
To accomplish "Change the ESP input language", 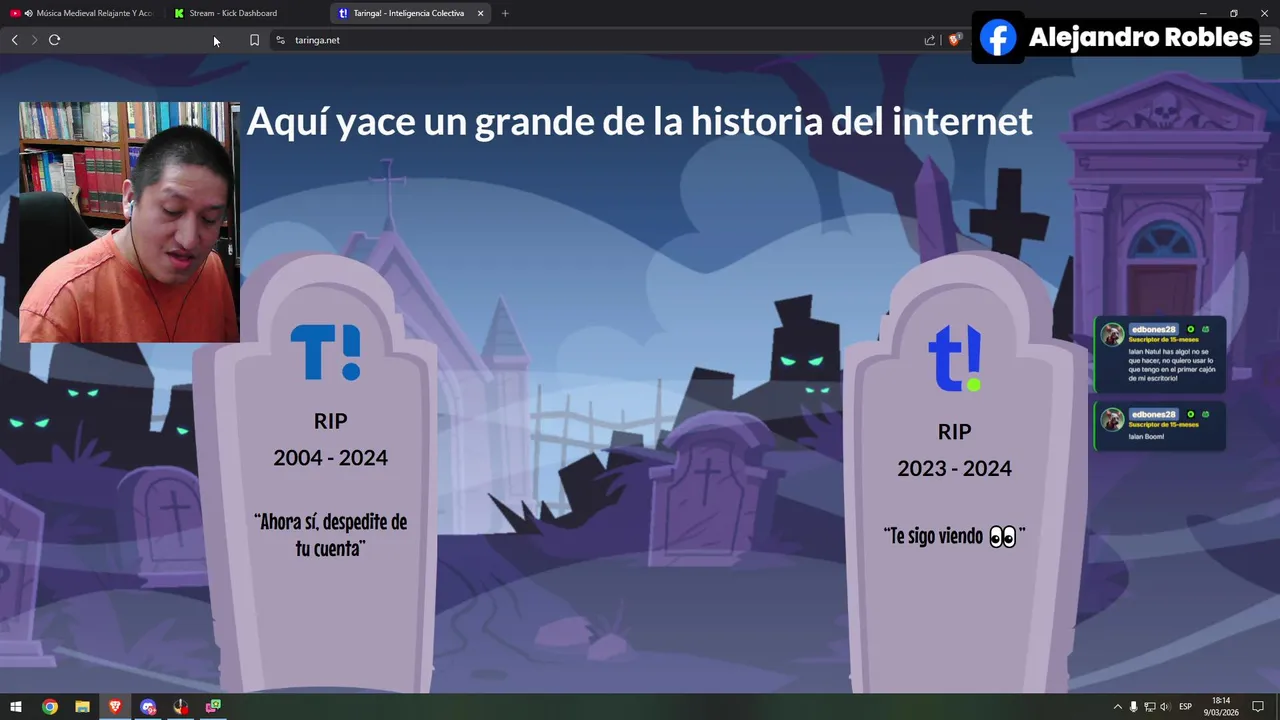I will [1186, 707].
